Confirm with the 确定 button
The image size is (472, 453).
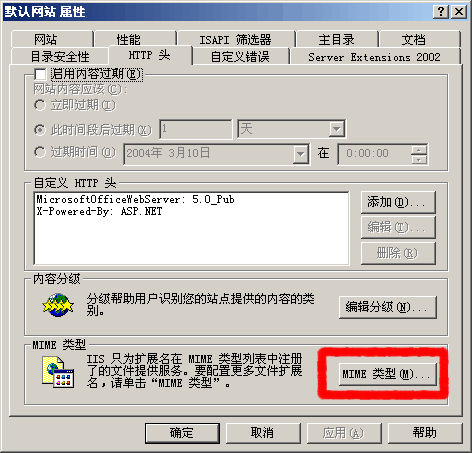coord(182,433)
